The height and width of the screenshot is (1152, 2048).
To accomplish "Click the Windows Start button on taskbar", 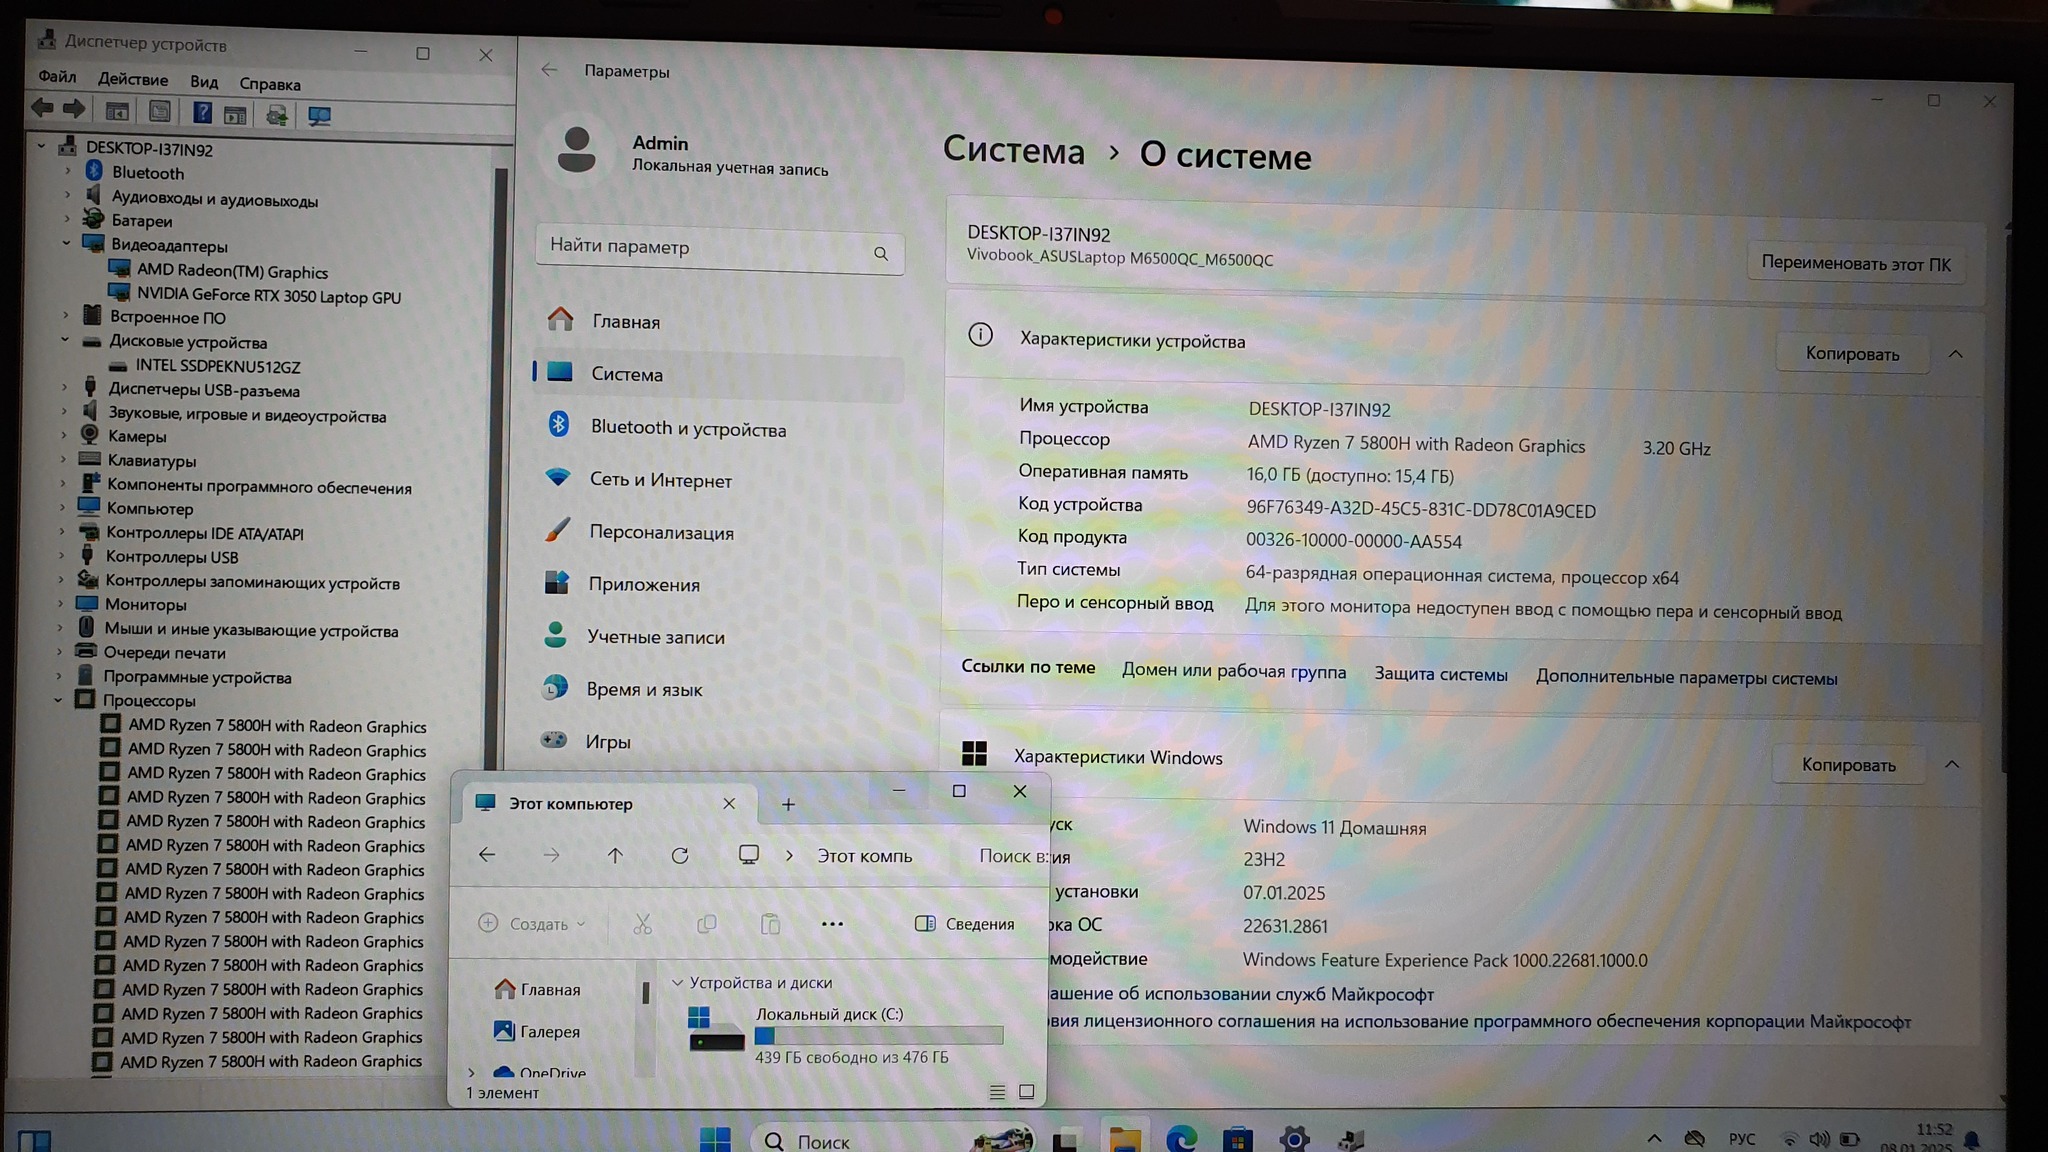I will [715, 1139].
